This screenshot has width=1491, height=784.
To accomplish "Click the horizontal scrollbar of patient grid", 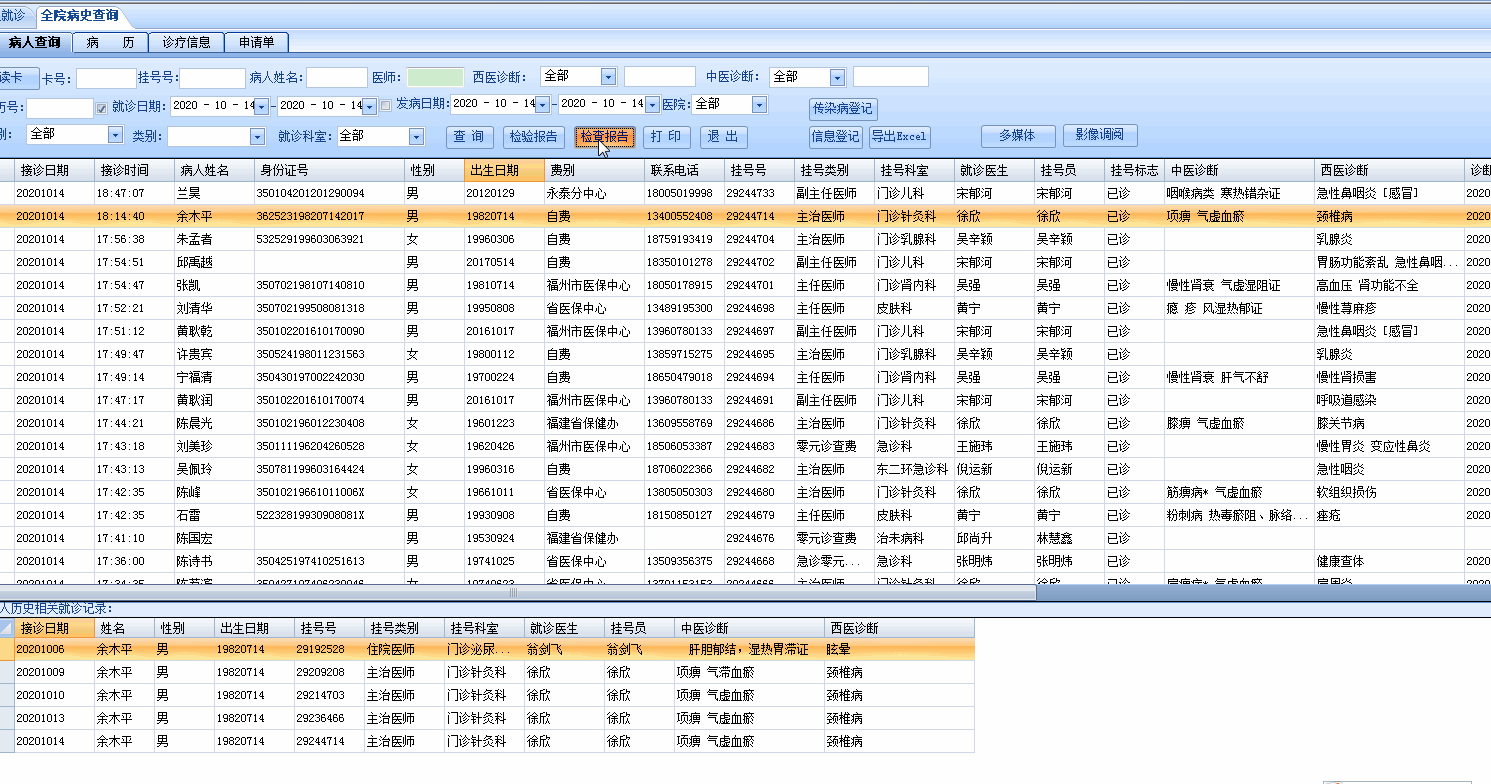I will pyautogui.click(x=515, y=592).
